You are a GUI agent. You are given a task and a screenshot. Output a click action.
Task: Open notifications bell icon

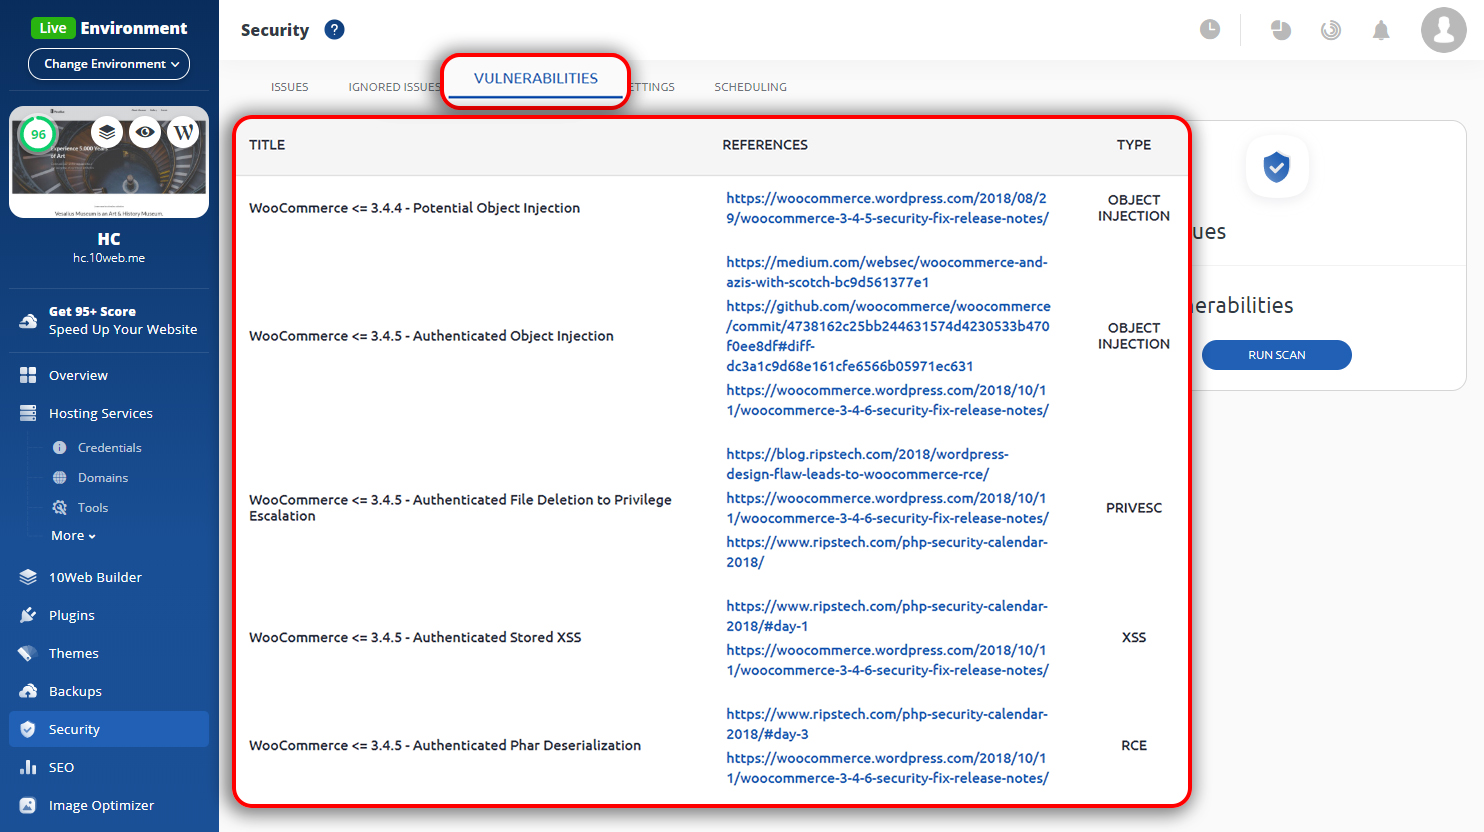coord(1381,30)
